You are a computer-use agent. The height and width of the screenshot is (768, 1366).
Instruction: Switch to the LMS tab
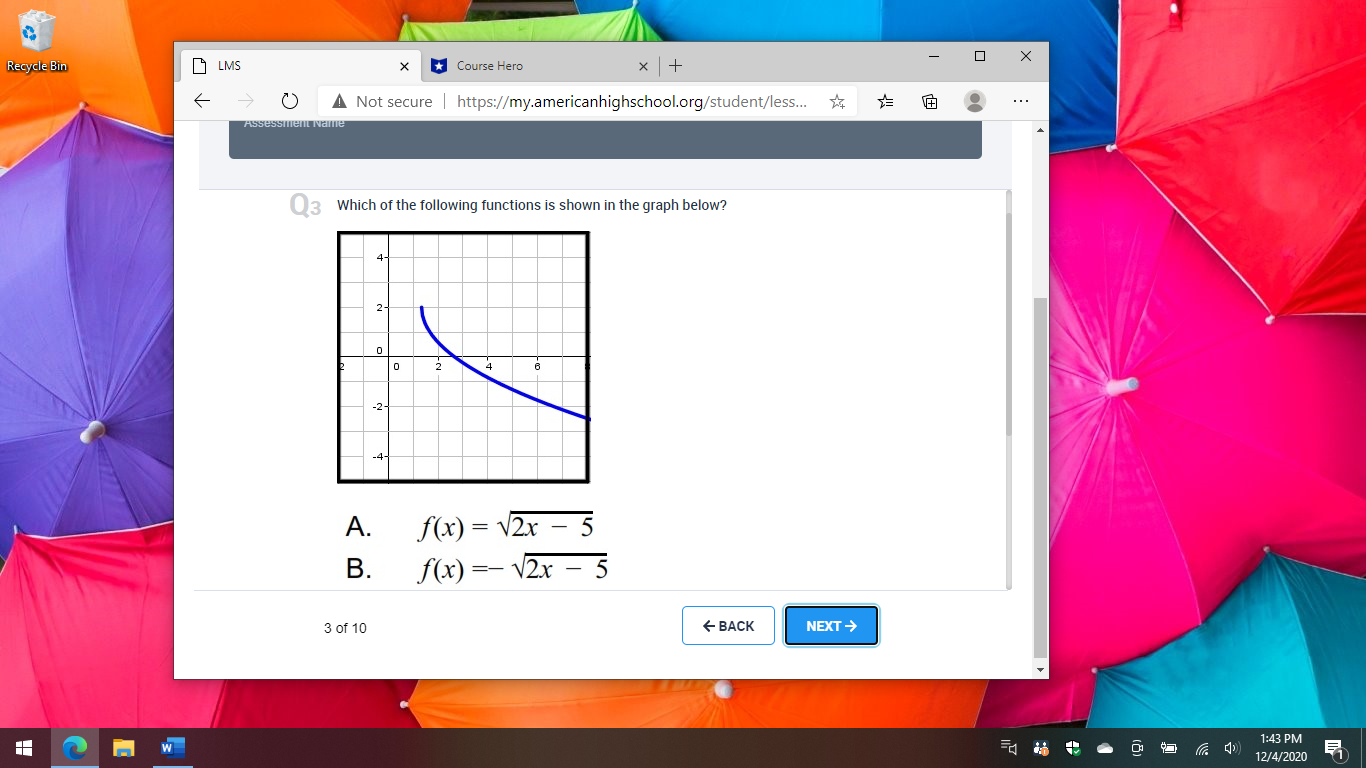click(300, 66)
